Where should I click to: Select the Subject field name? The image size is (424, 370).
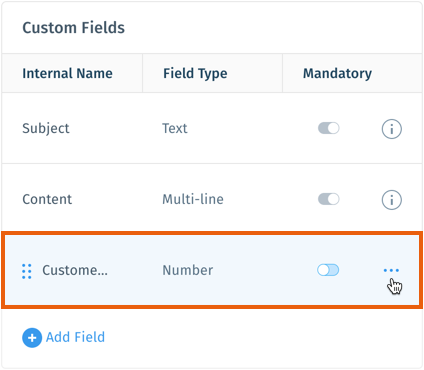coord(46,128)
